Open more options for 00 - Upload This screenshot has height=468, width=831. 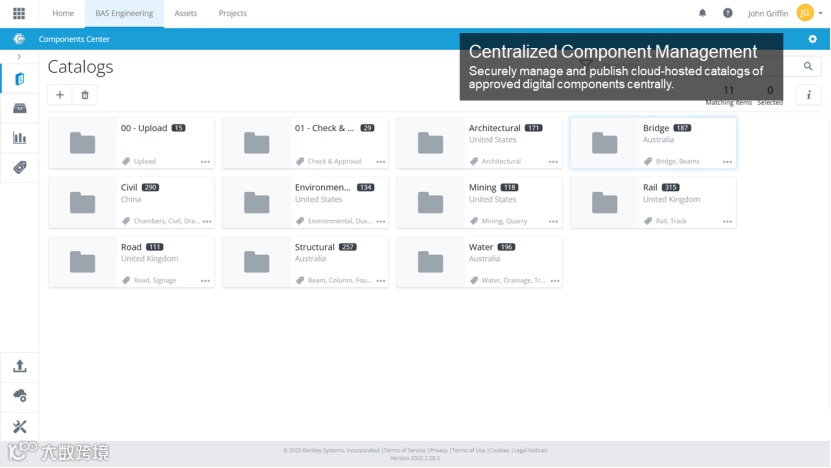(x=205, y=162)
